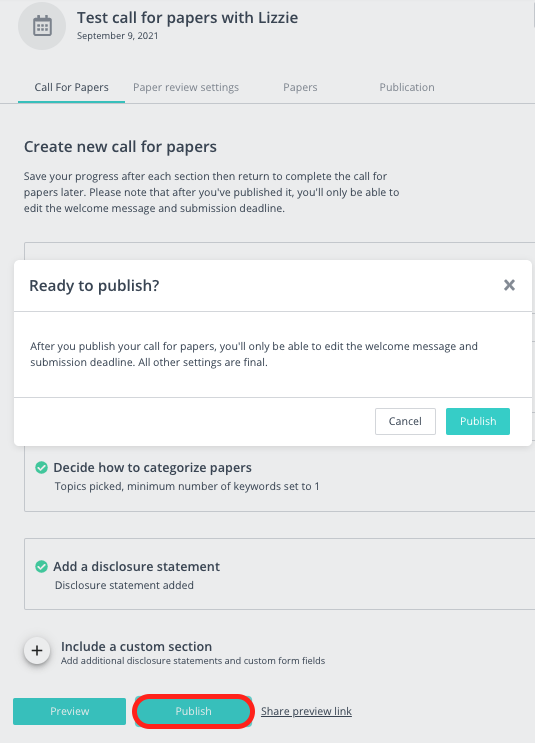
Task: Click the Preview button at bottom
Action: [x=70, y=711]
